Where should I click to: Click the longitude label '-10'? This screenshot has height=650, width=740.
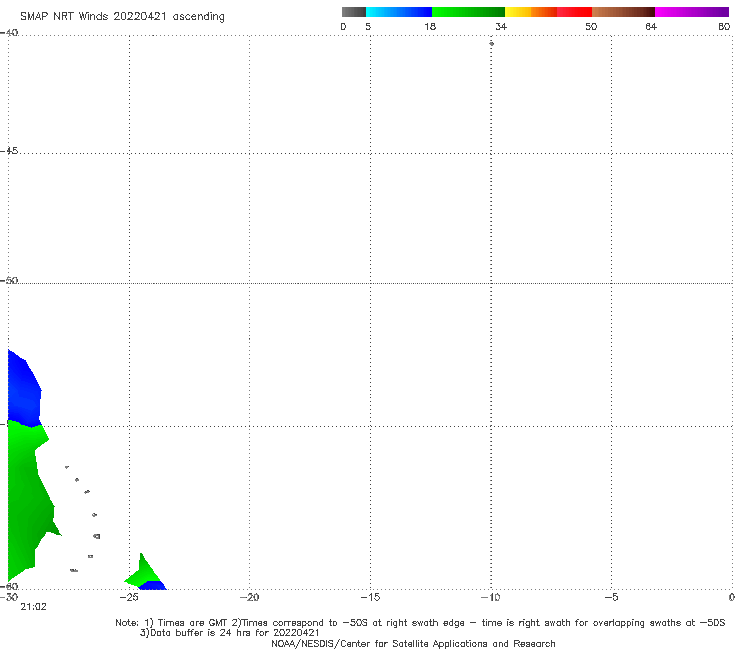click(490, 597)
